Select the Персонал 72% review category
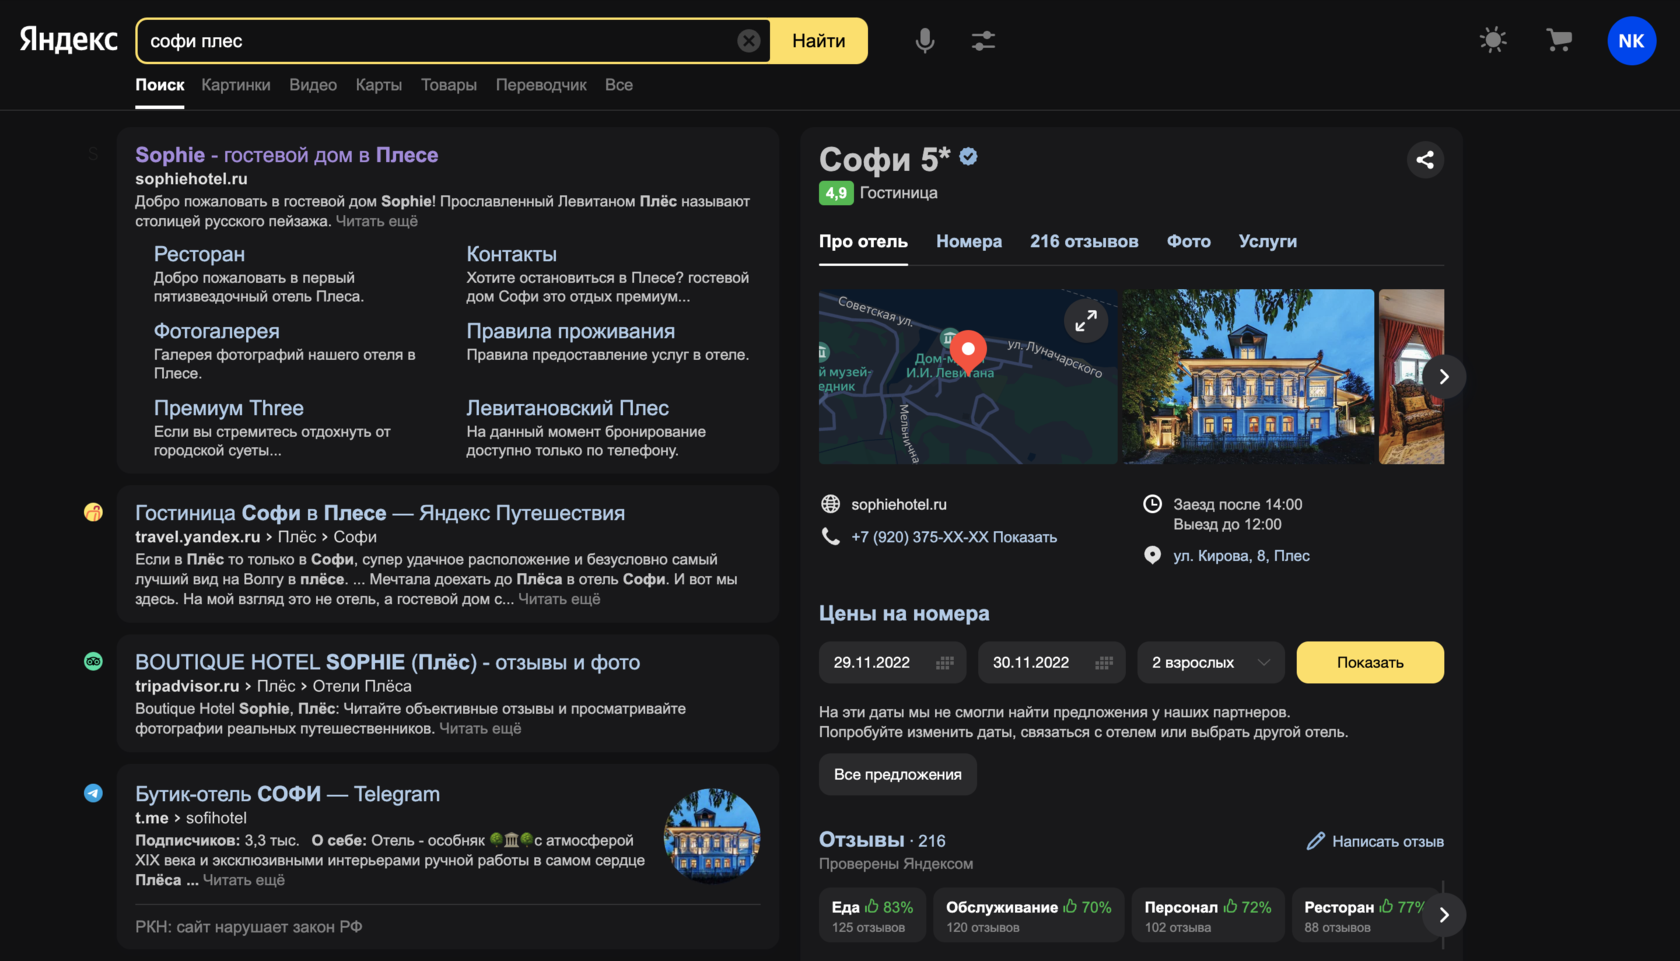The image size is (1680, 961). [1208, 915]
